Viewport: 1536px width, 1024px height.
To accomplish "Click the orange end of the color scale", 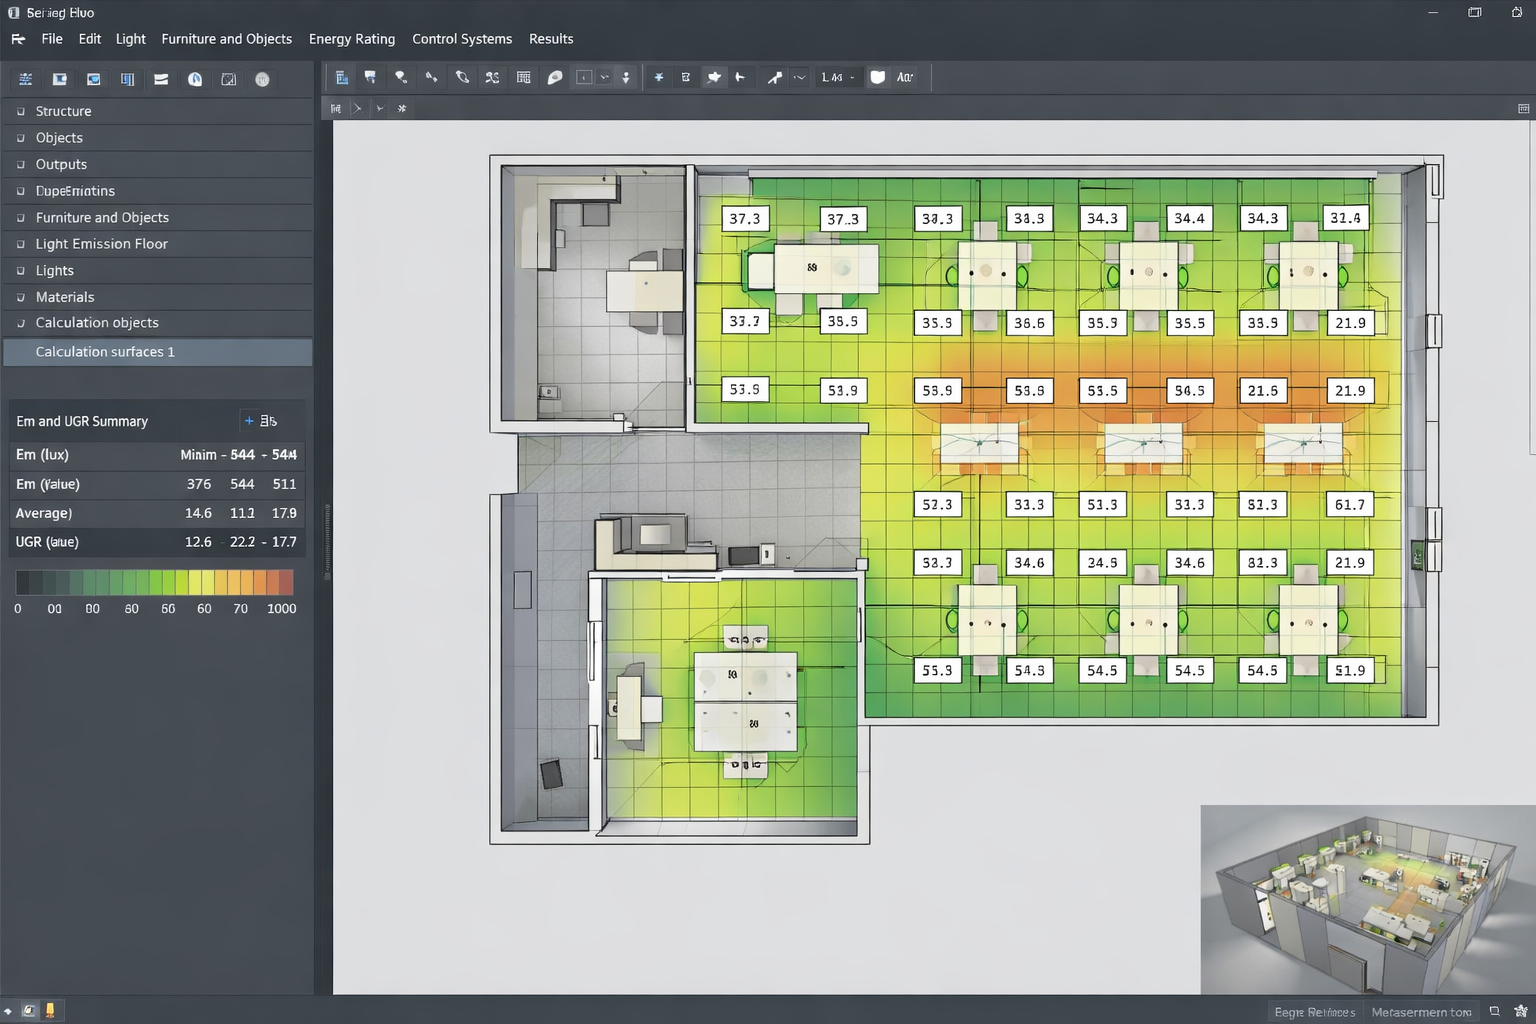I will [284, 583].
